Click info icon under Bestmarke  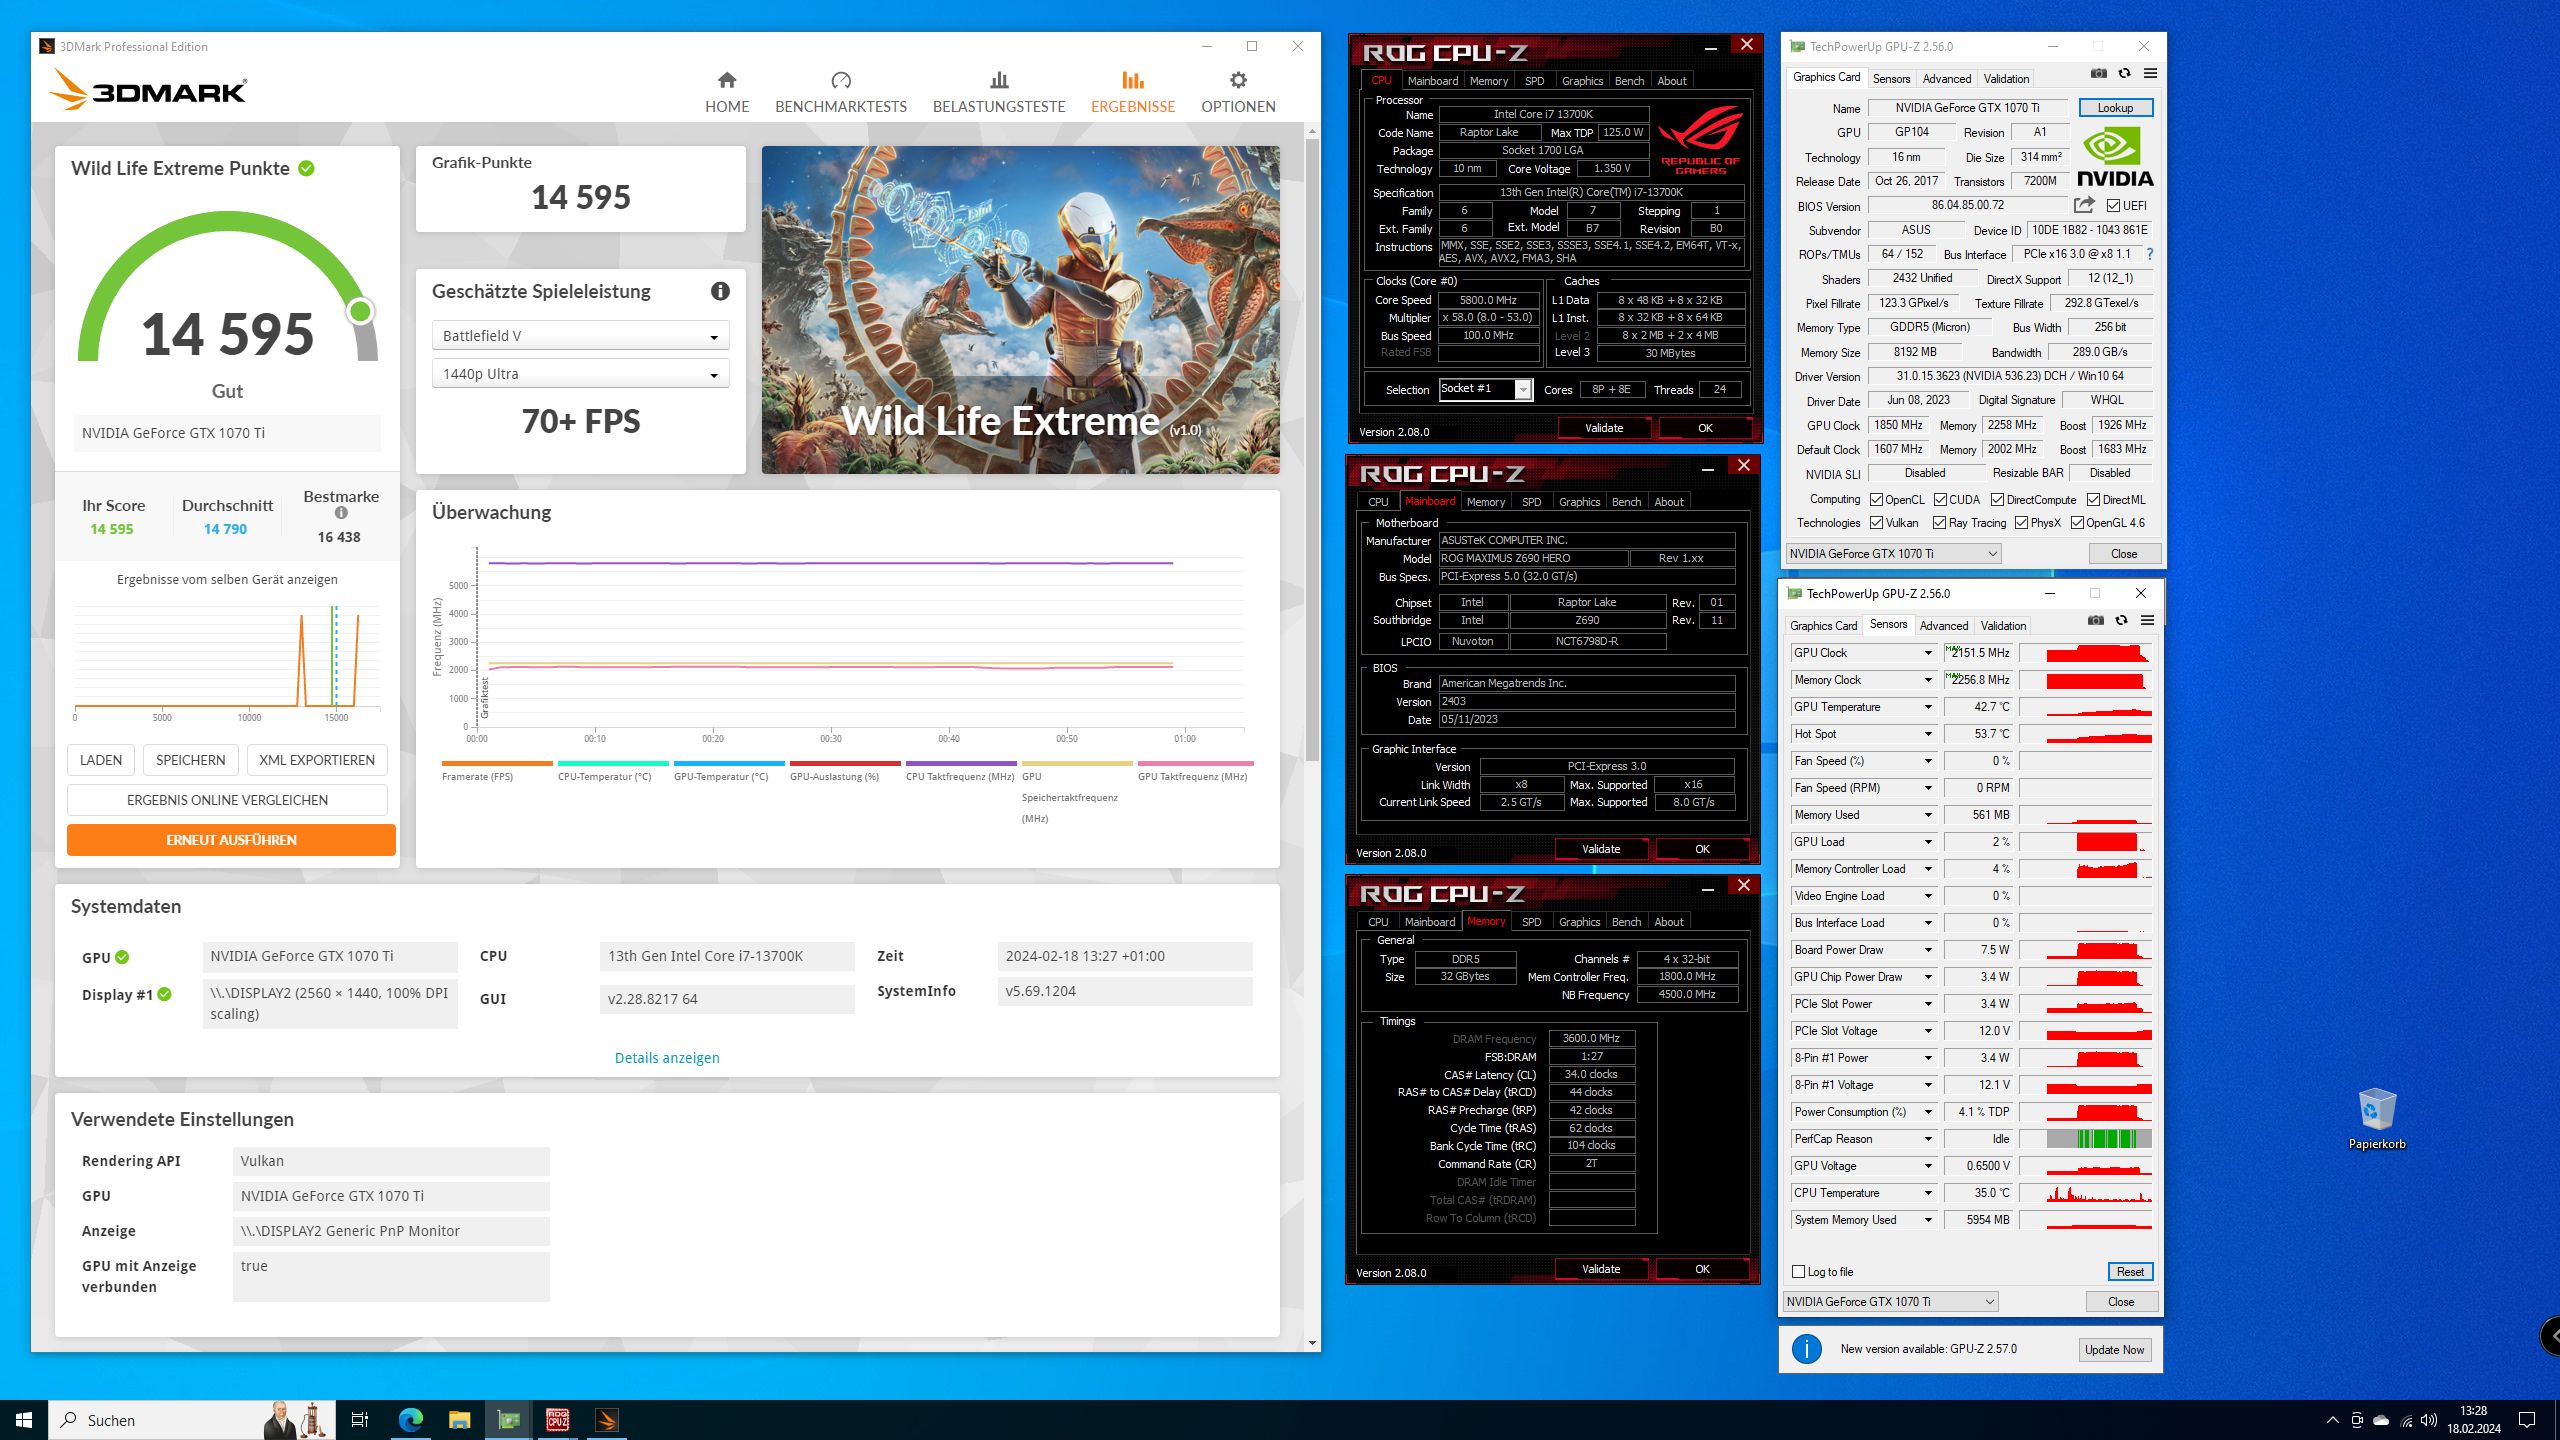(x=341, y=513)
